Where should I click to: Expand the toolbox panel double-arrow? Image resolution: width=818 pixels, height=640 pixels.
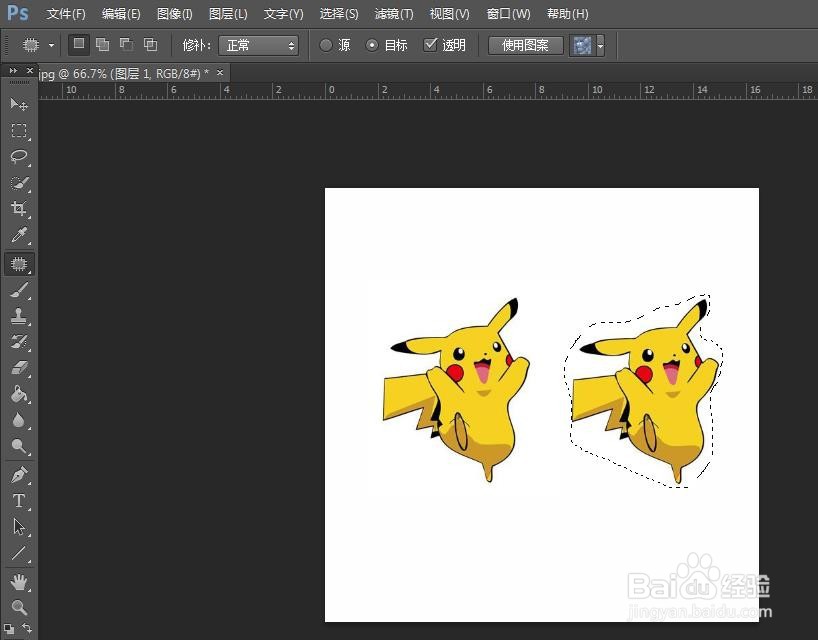(13, 70)
